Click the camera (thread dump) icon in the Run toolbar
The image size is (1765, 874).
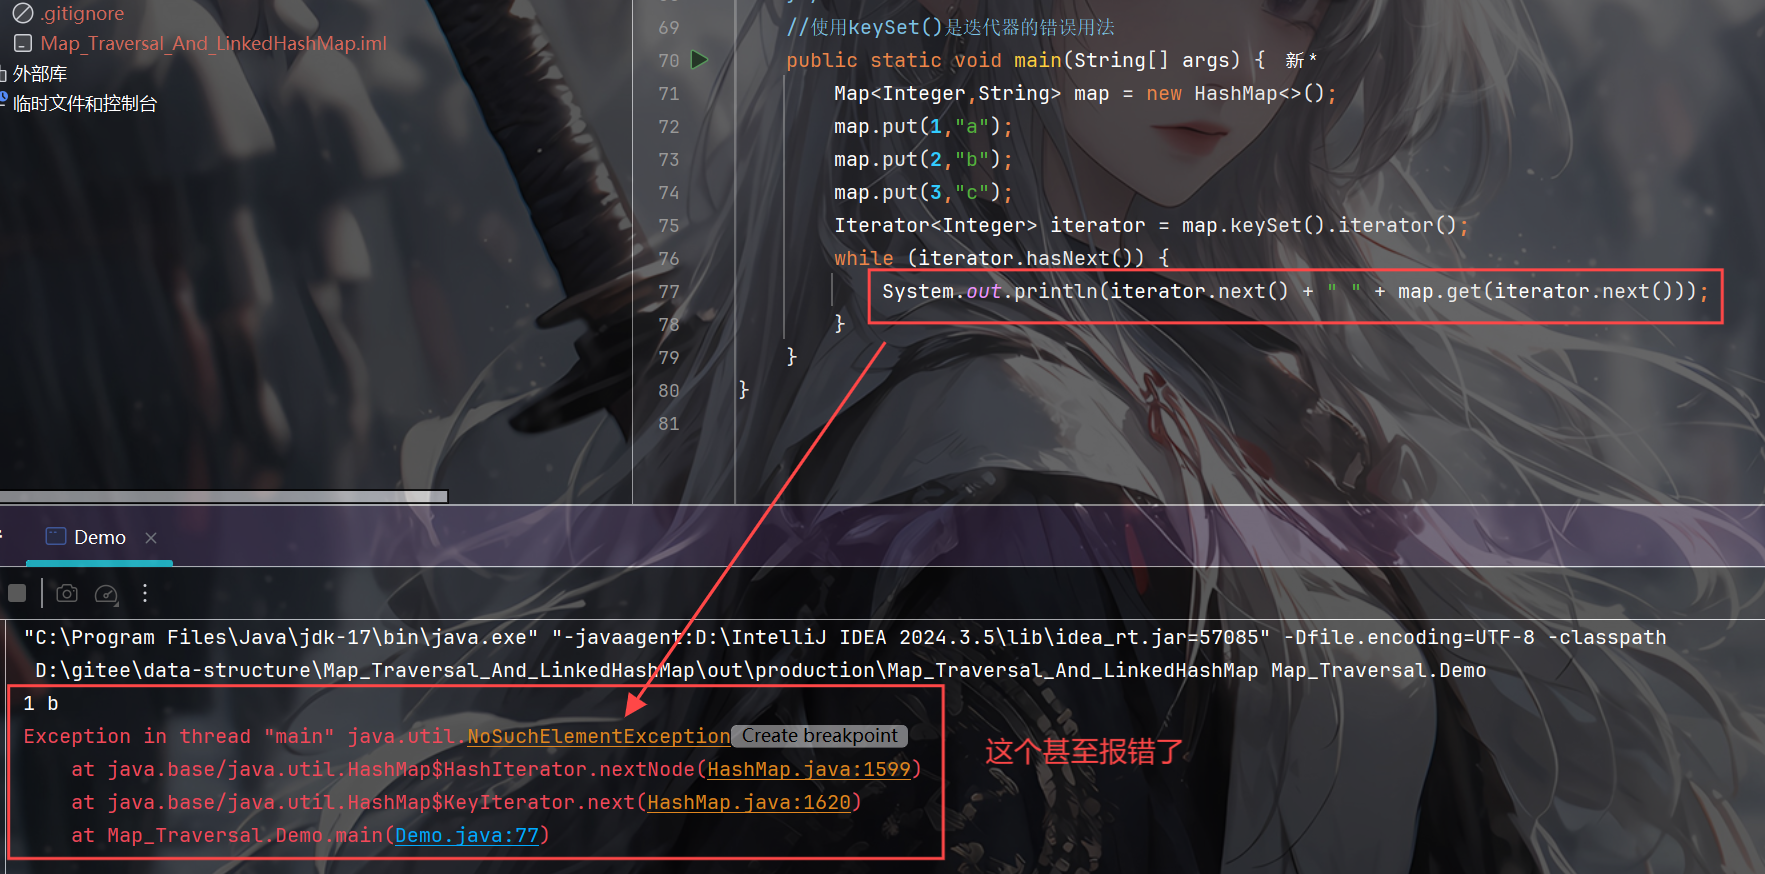pos(67,593)
